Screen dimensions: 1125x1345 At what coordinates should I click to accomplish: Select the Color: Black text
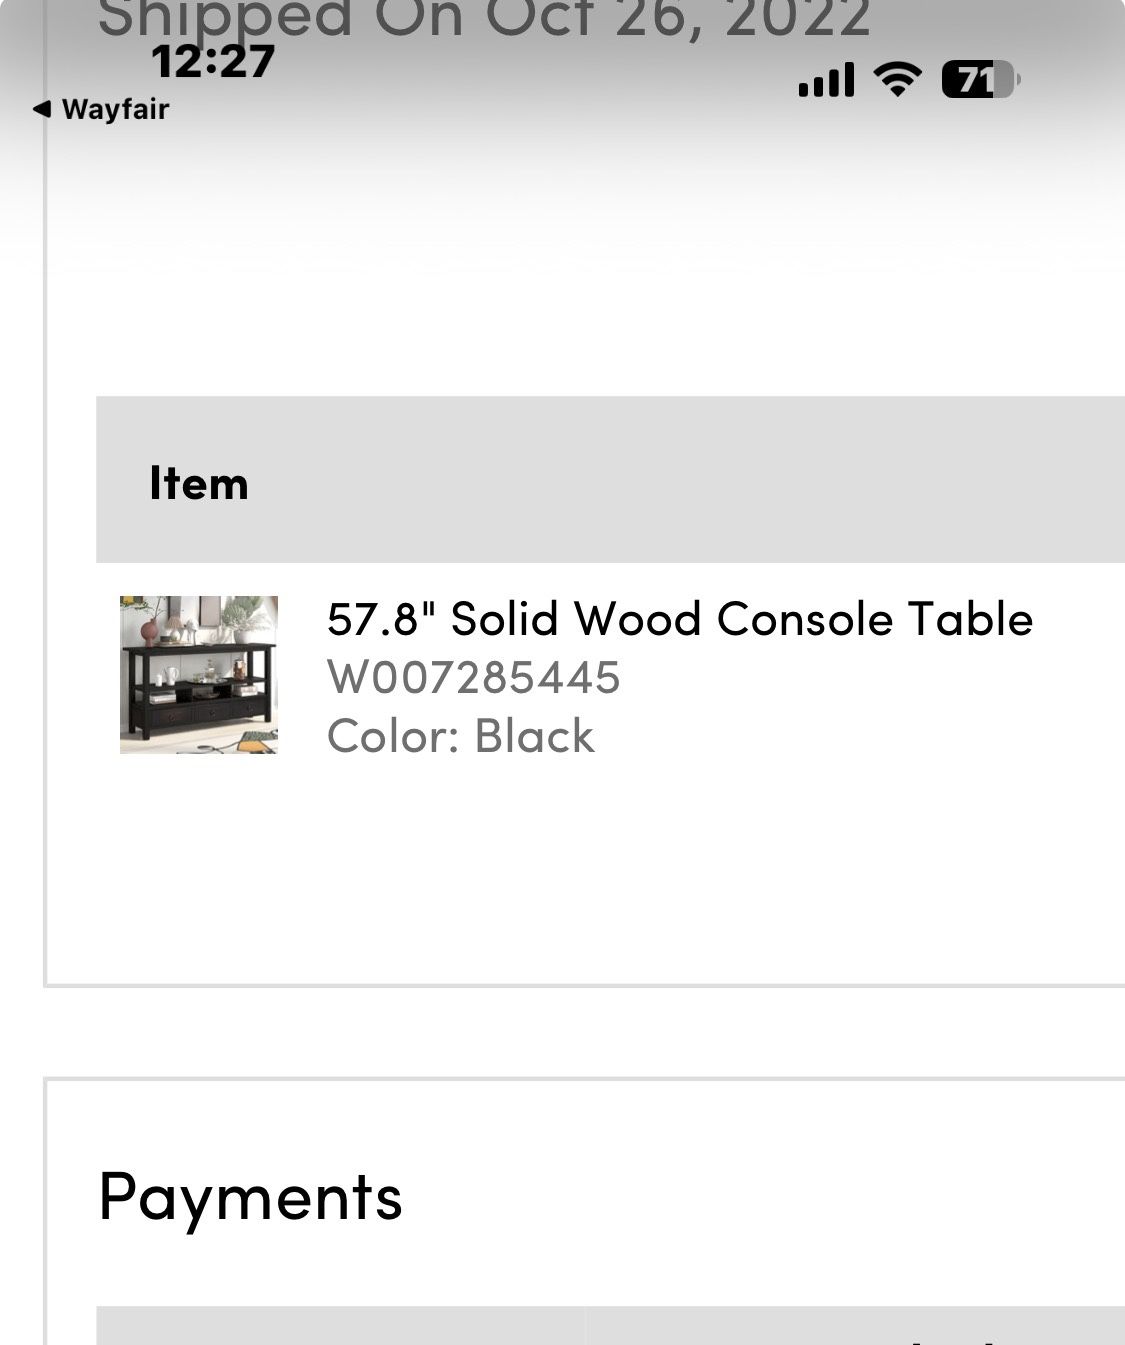pos(461,735)
